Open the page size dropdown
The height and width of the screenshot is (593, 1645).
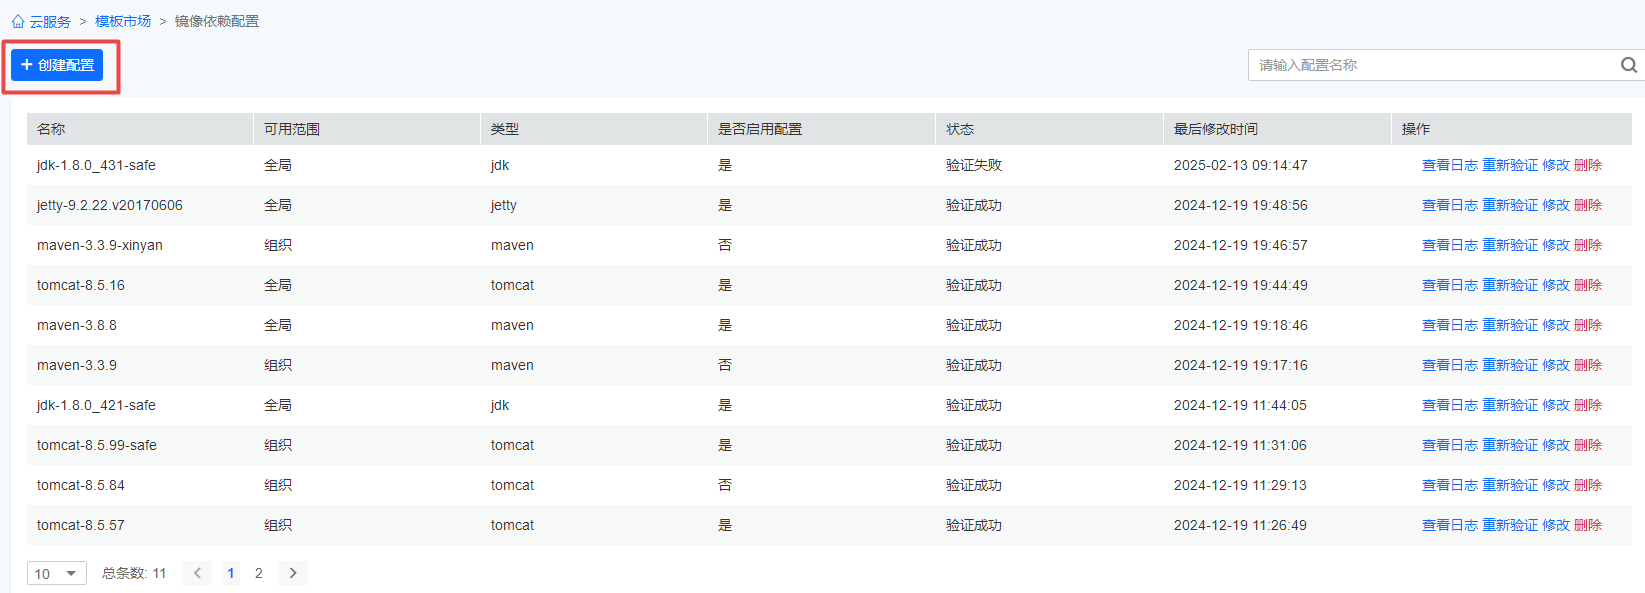56,573
